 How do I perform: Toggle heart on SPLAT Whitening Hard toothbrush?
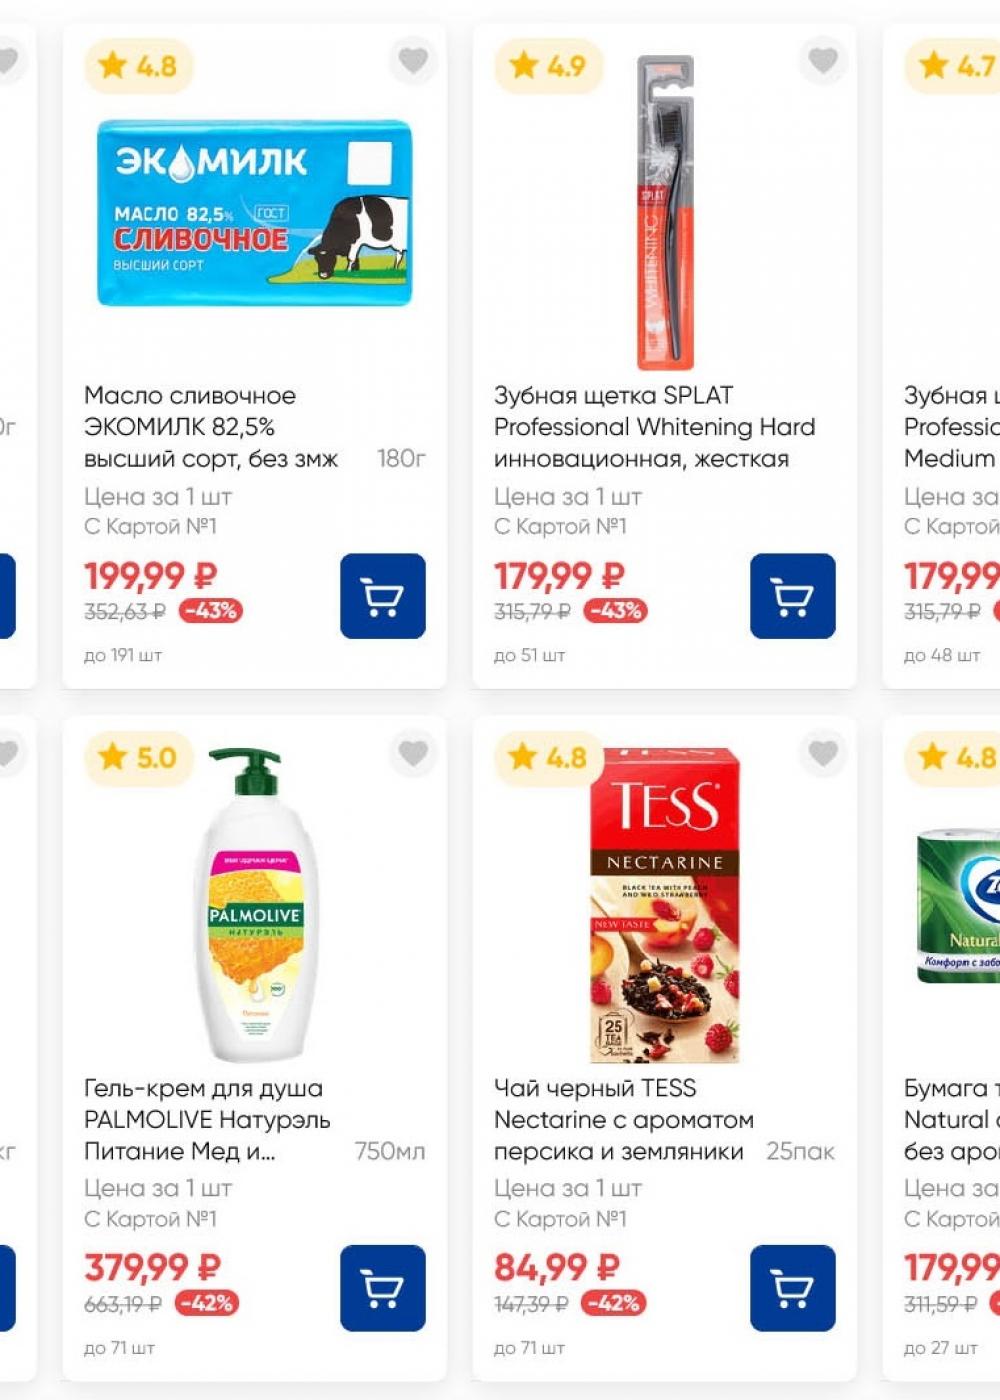[x=823, y=61]
